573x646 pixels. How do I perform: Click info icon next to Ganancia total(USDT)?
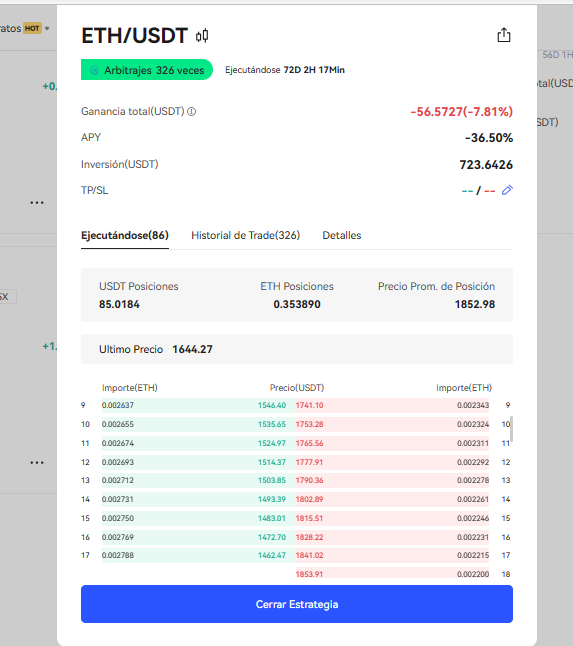click(x=192, y=112)
